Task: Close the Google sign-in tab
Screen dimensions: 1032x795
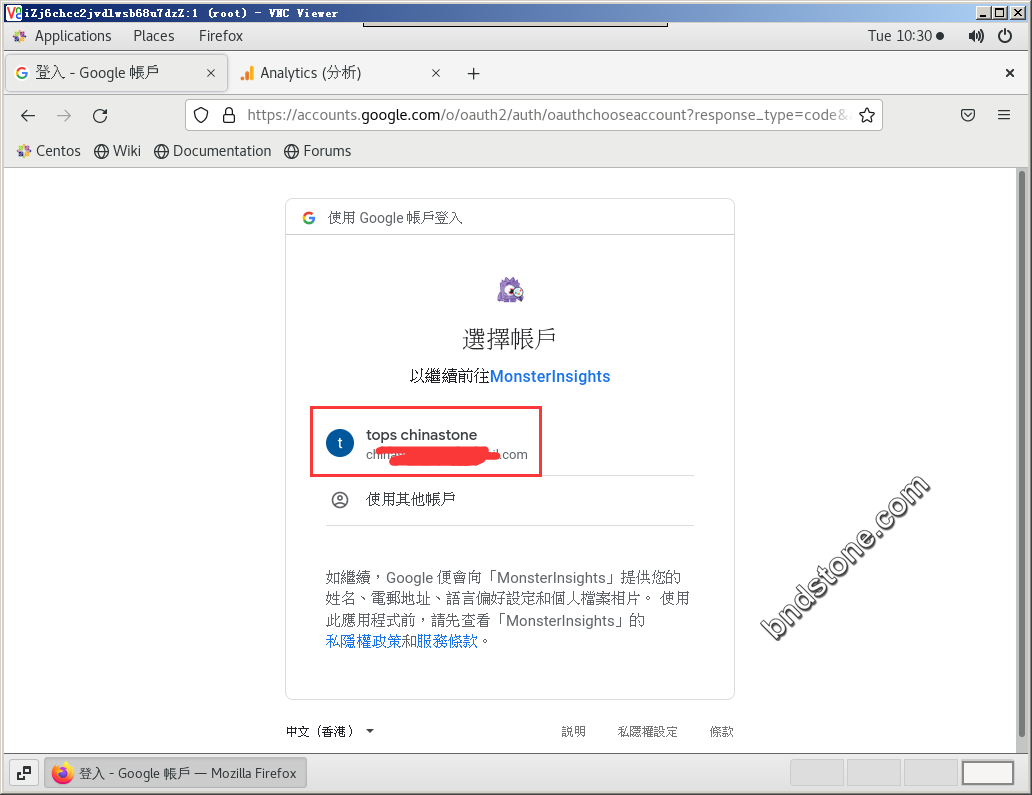Action: tap(211, 73)
